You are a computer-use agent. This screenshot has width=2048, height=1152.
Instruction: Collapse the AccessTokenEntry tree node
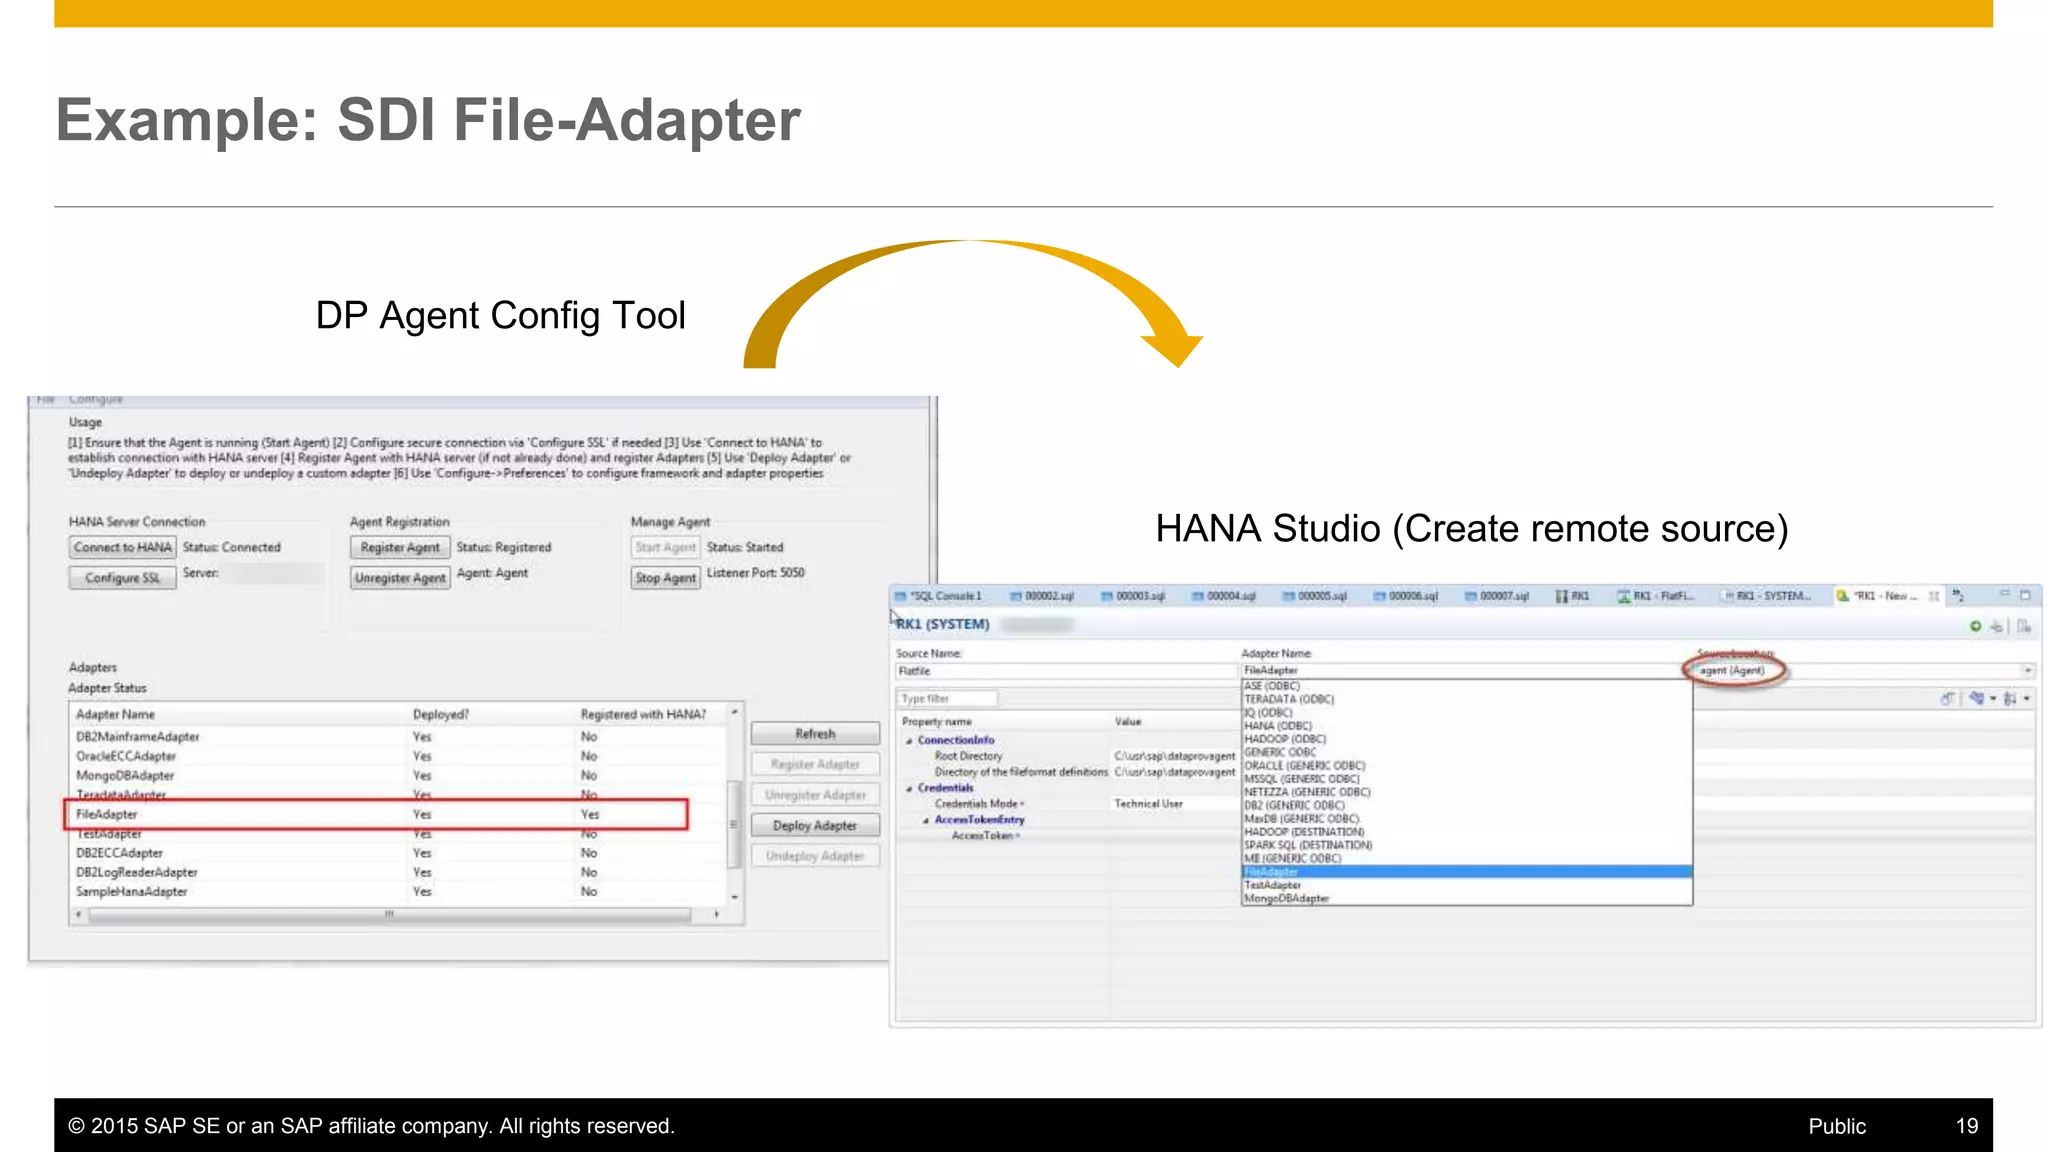926,821
